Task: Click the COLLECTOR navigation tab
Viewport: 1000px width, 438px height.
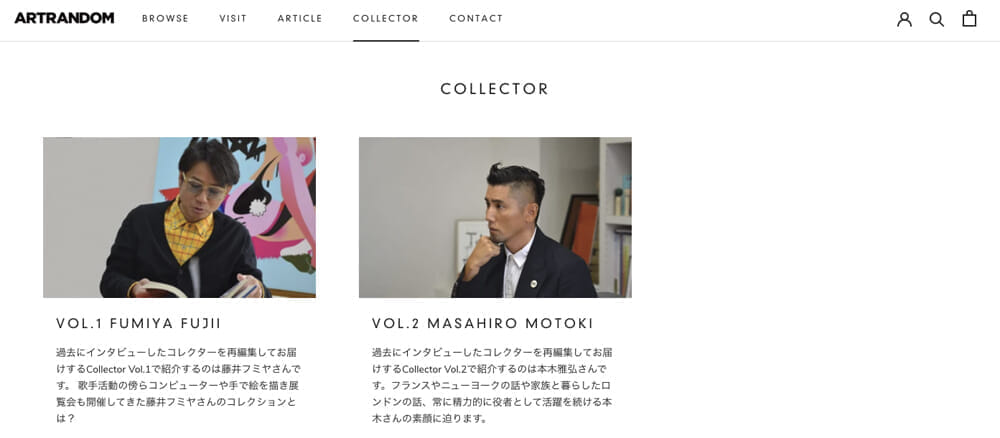Action: (x=386, y=18)
